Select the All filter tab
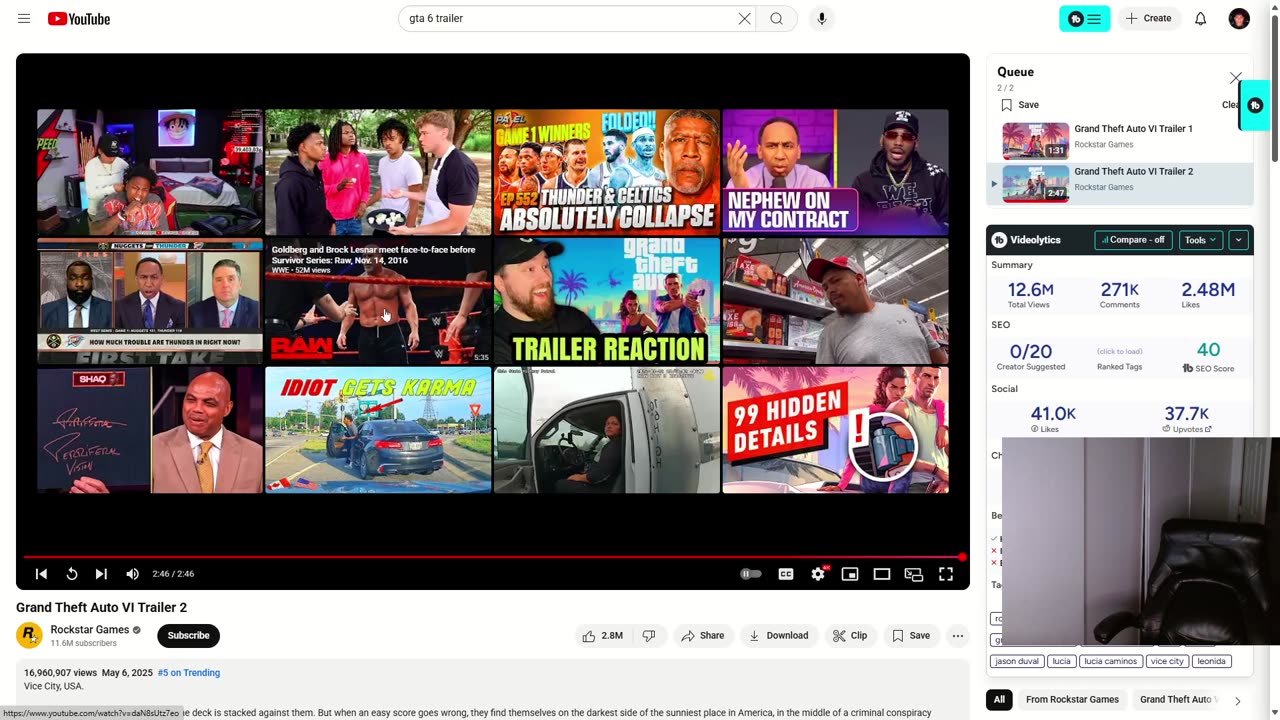This screenshot has width=1280, height=720. pos(998,700)
